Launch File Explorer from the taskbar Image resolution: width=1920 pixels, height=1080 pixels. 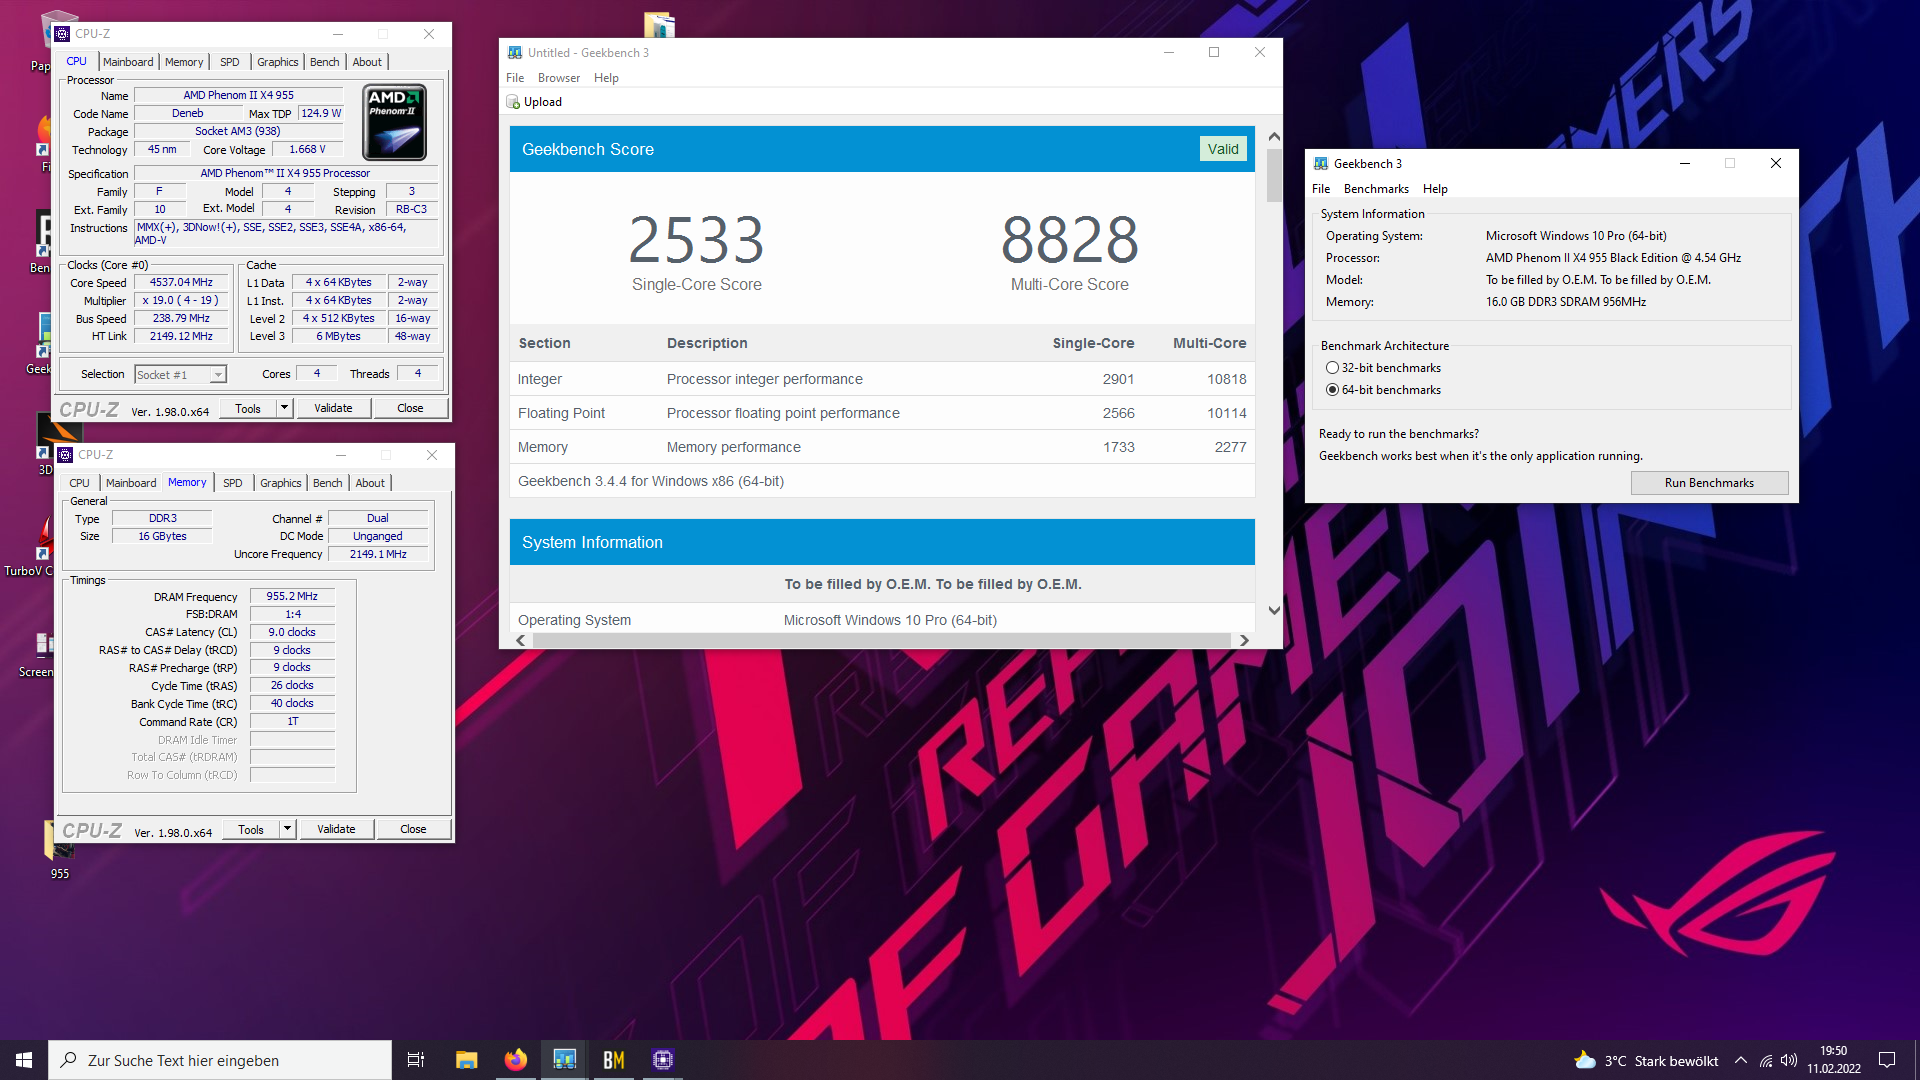pos(466,1060)
